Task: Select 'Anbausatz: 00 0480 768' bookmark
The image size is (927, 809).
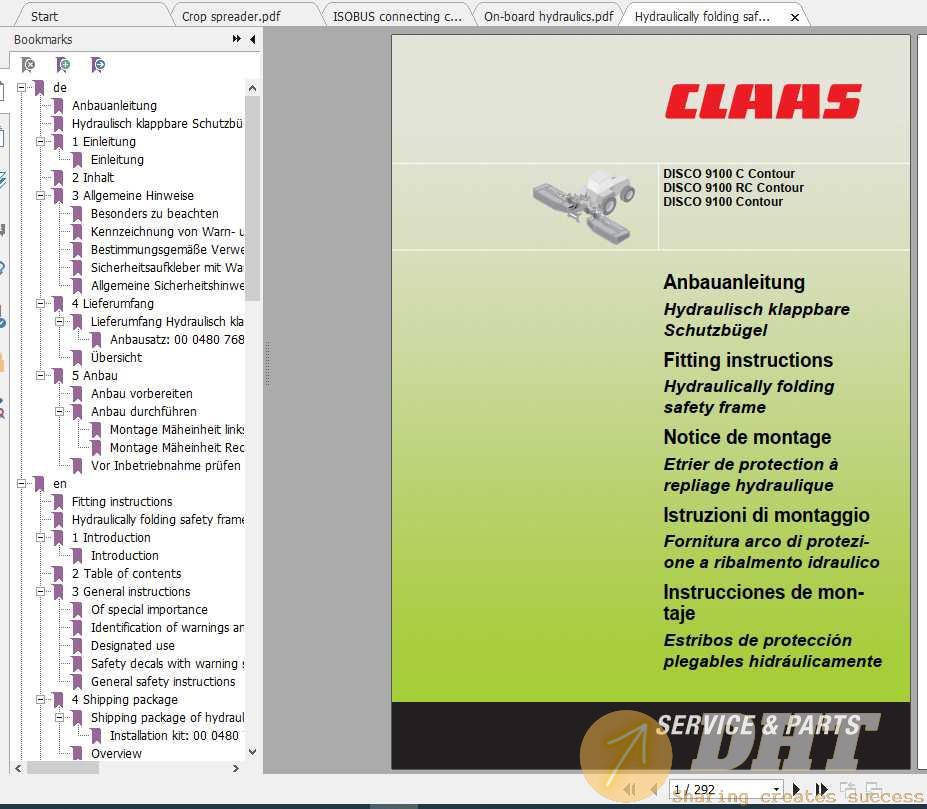Action: (x=177, y=339)
